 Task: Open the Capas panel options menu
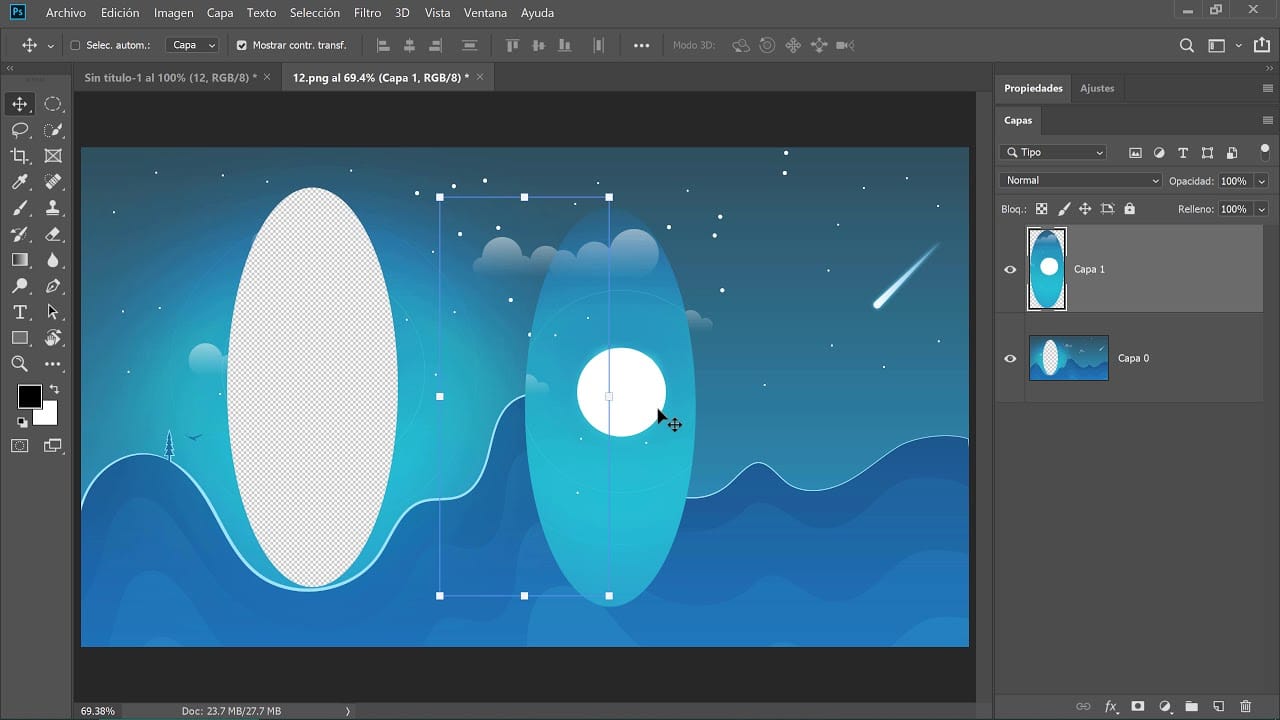(x=1268, y=120)
